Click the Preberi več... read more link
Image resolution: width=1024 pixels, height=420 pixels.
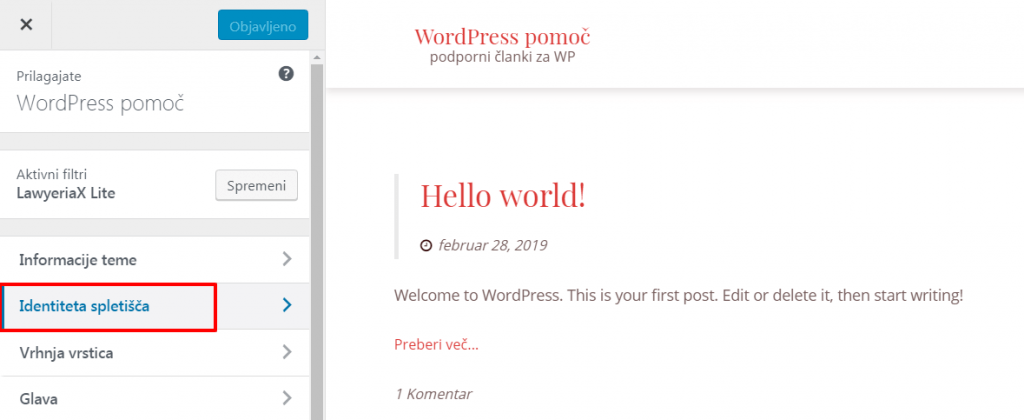click(436, 345)
